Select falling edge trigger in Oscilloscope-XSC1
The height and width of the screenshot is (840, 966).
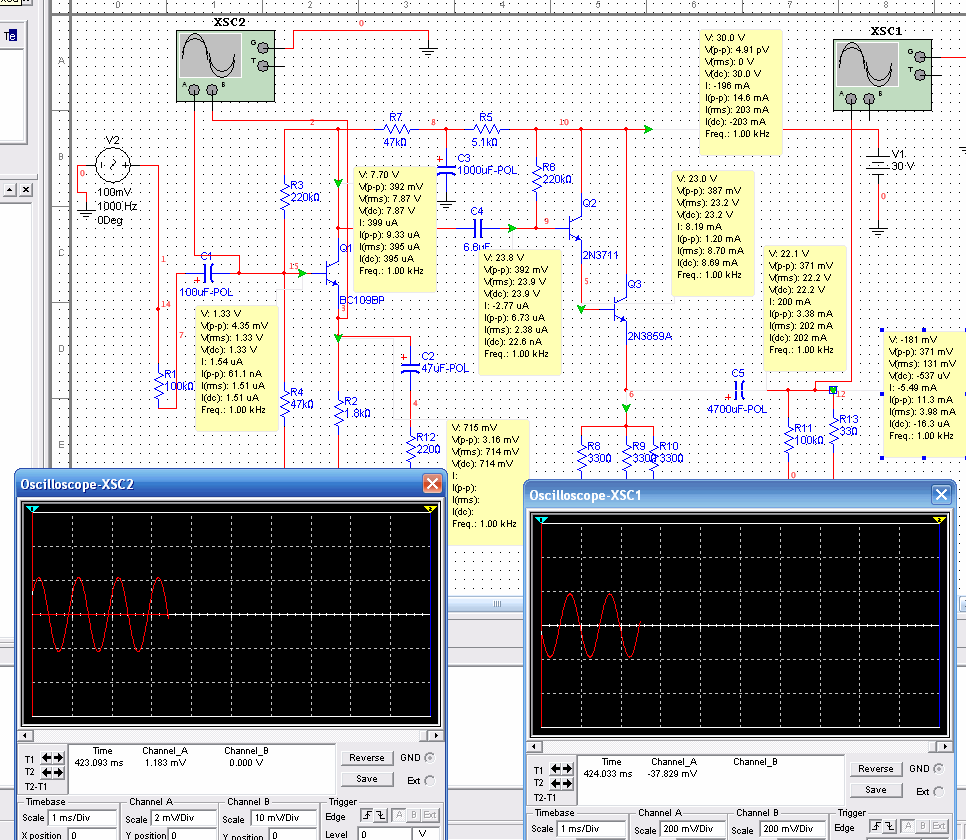[x=890, y=826]
